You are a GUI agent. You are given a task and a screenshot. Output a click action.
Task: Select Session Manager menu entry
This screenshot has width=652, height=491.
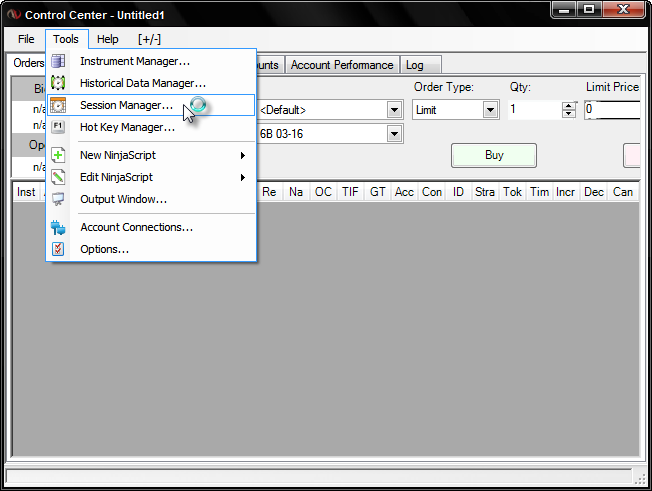(151, 105)
